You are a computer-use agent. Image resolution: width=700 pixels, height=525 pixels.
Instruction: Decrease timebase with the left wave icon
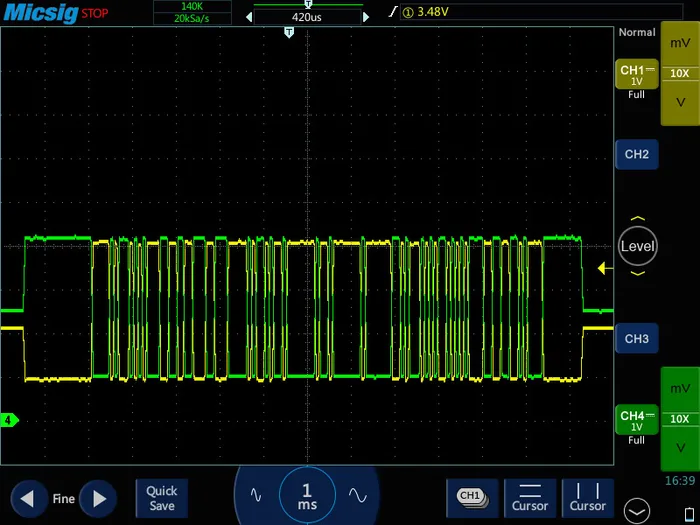256,495
